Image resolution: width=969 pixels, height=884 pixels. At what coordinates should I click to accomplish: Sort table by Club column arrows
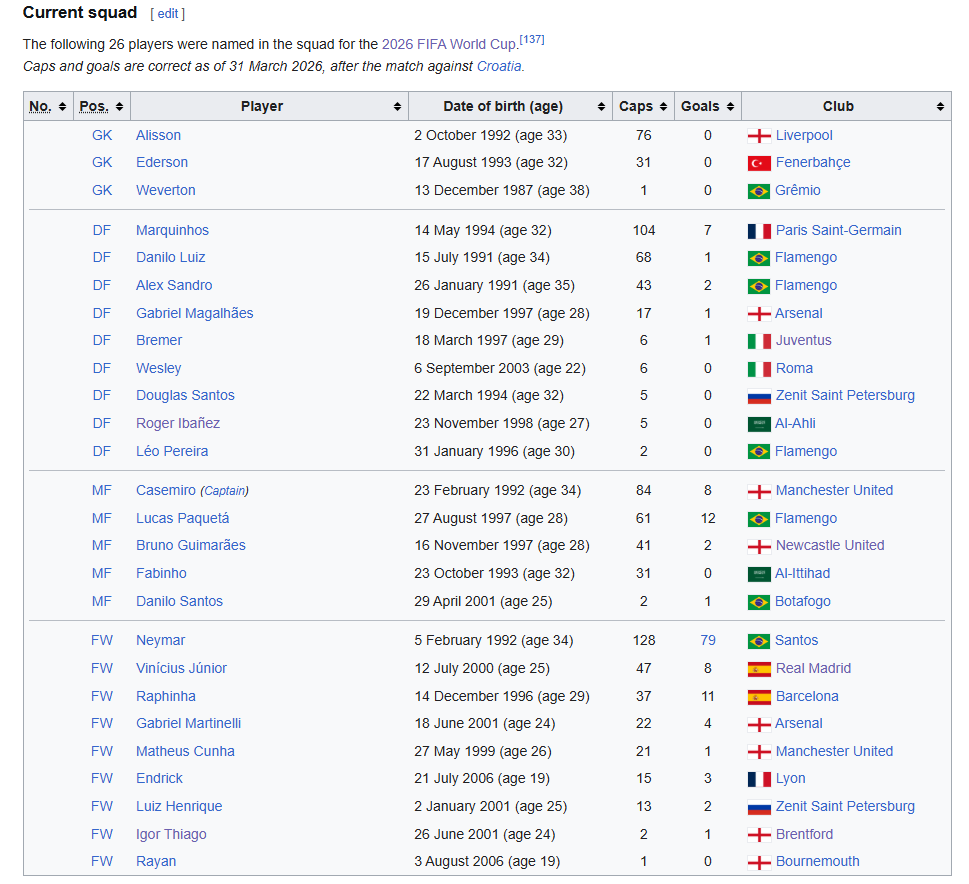pyautogui.click(x=940, y=107)
